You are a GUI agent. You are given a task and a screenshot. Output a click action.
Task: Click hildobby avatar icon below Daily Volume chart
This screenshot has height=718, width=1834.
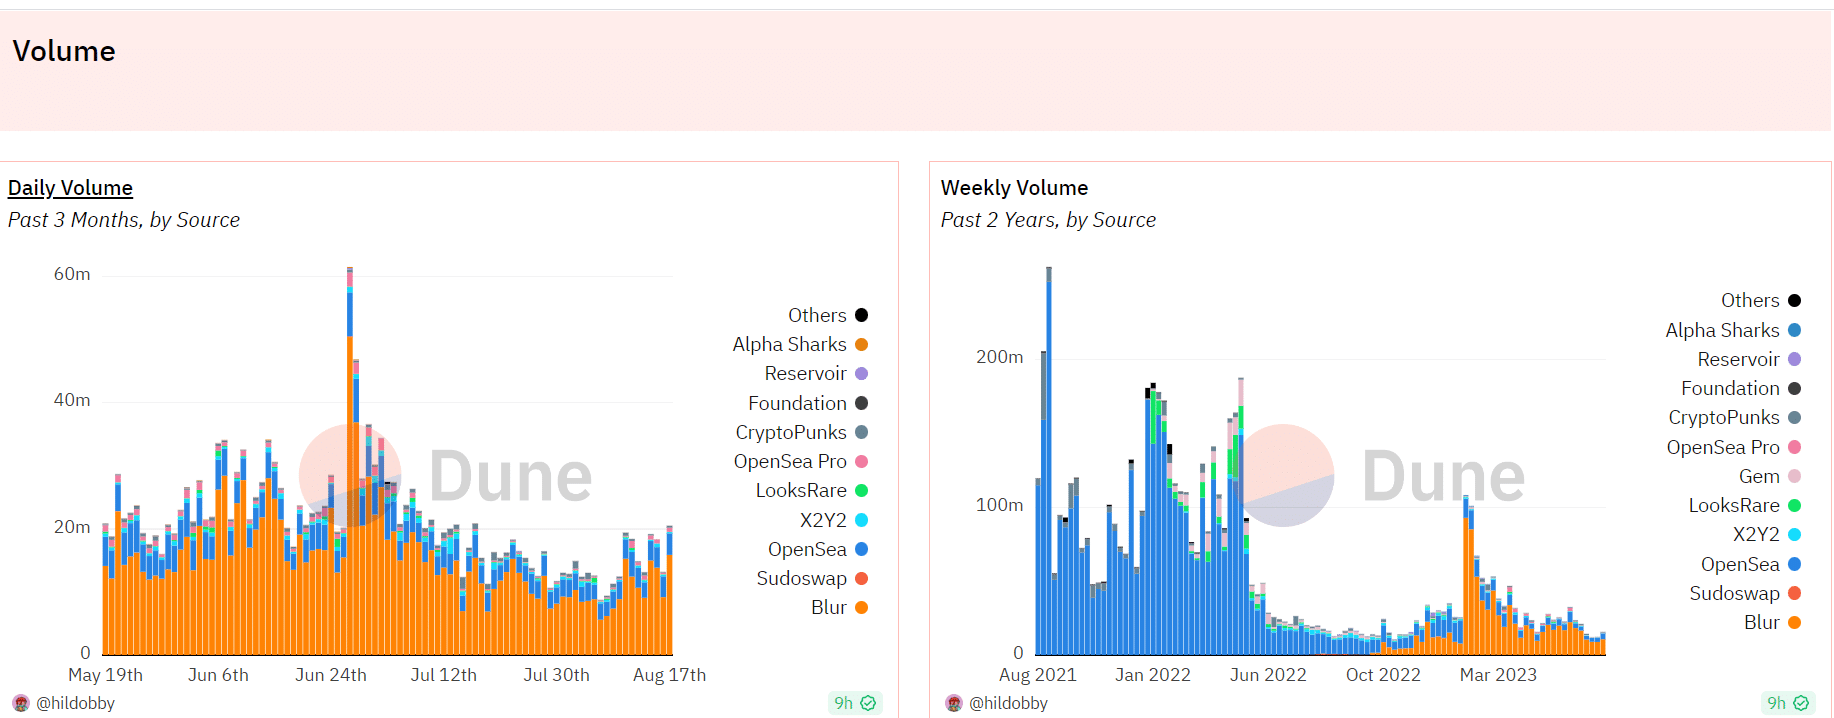tap(21, 703)
